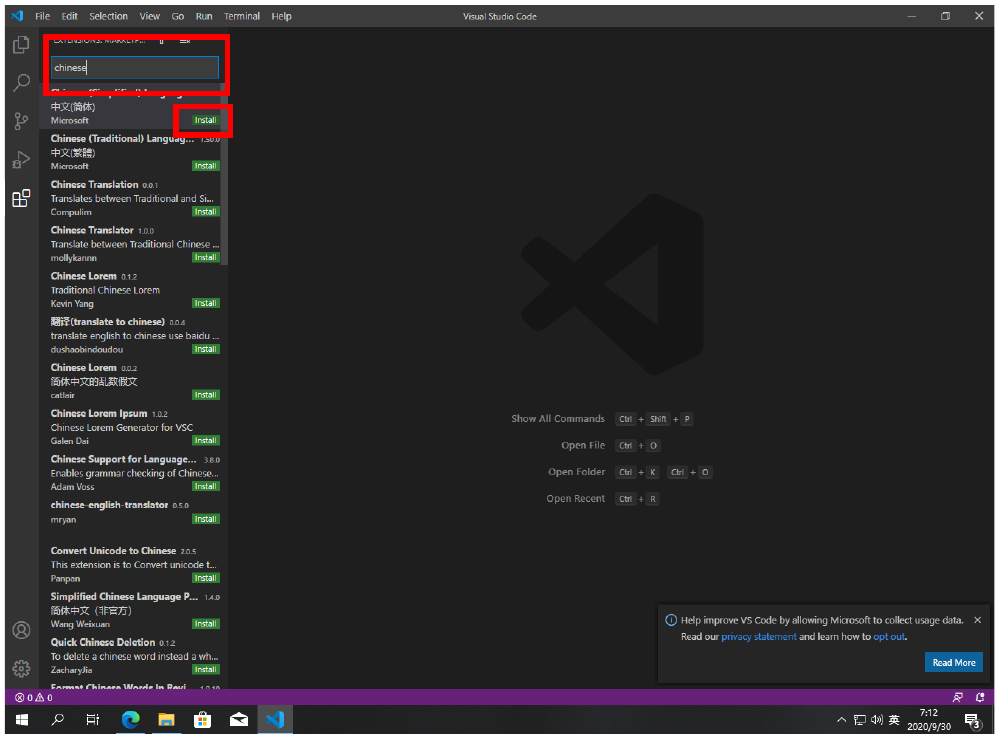Open the Manage gear icon
Screen dimensions: 1004x741
pos(21,668)
